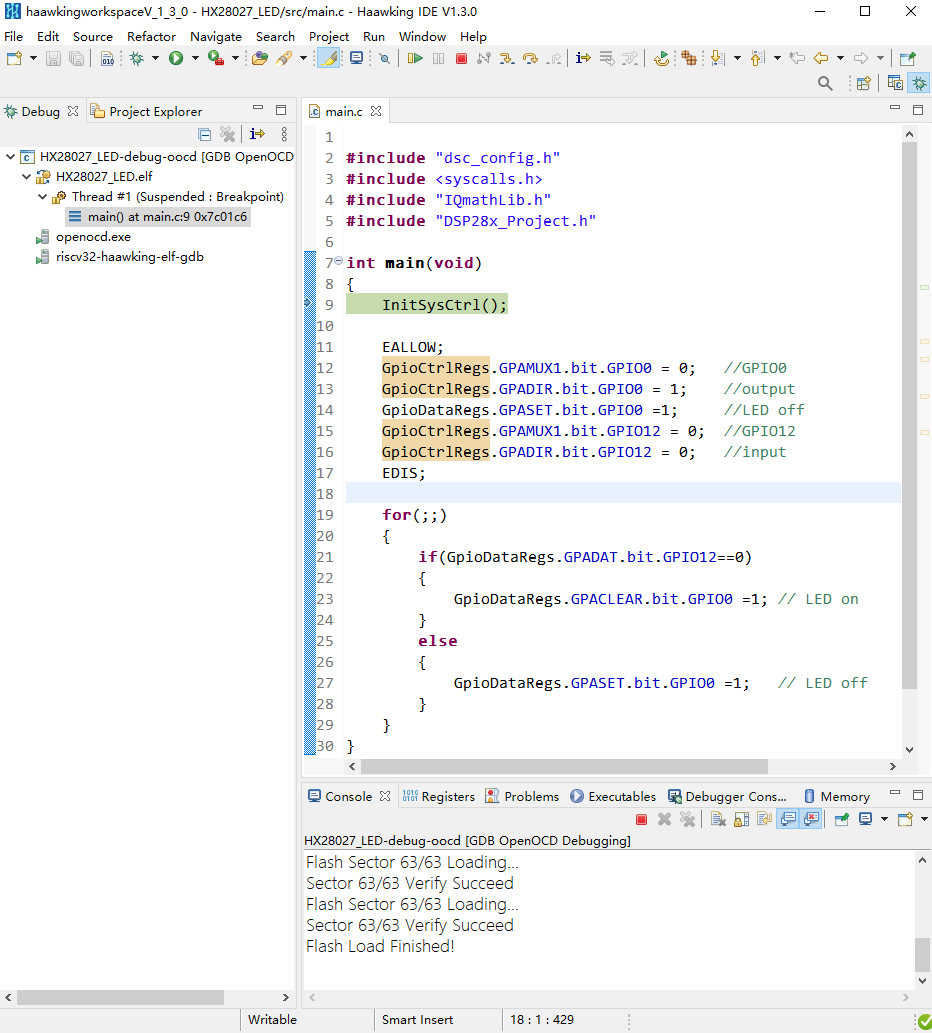Toggle Instruction Stepping Mode in main toolbar
Screen dimensions: 932x1033
[583, 59]
